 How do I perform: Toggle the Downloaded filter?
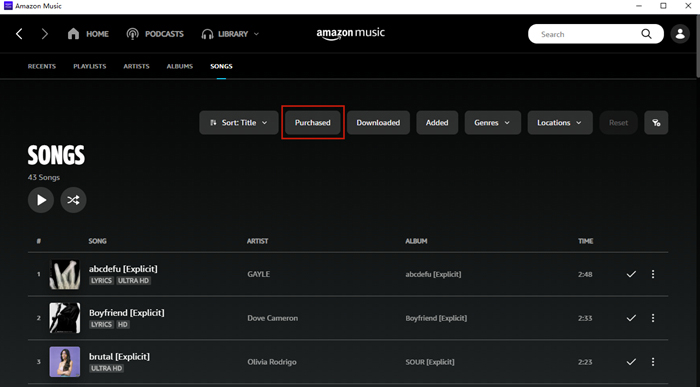378,123
